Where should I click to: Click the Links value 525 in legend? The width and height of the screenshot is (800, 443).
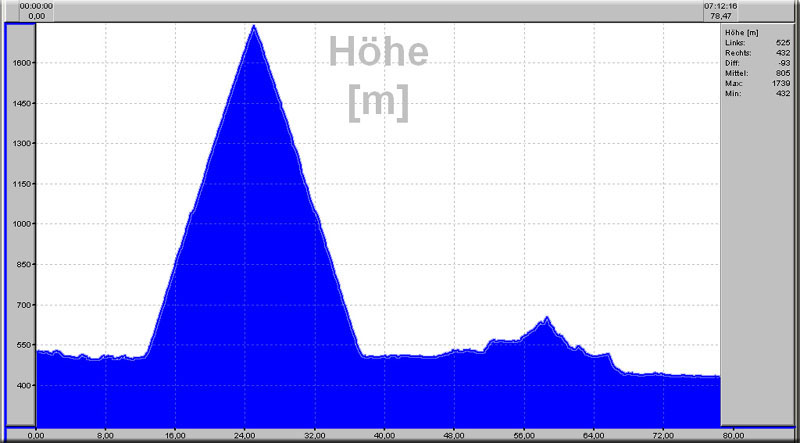tap(782, 43)
